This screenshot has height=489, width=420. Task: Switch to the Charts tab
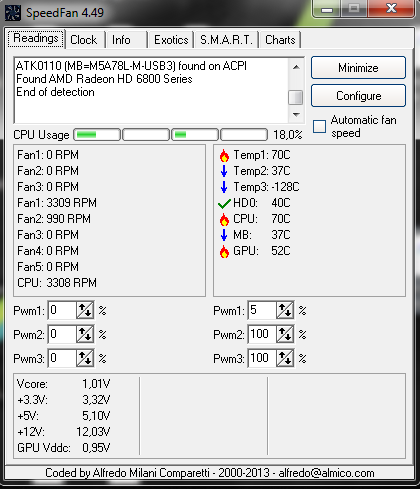click(x=280, y=40)
